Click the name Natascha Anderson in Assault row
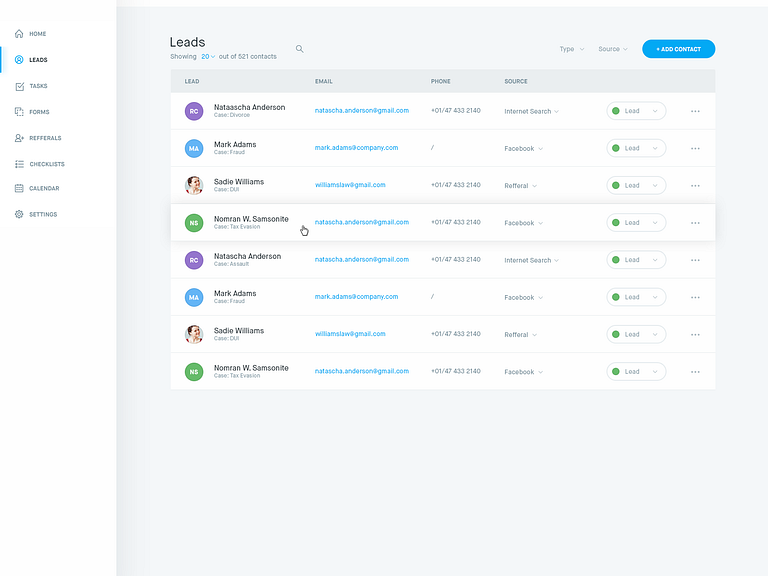The image size is (768, 576). pyautogui.click(x=247, y=256)
